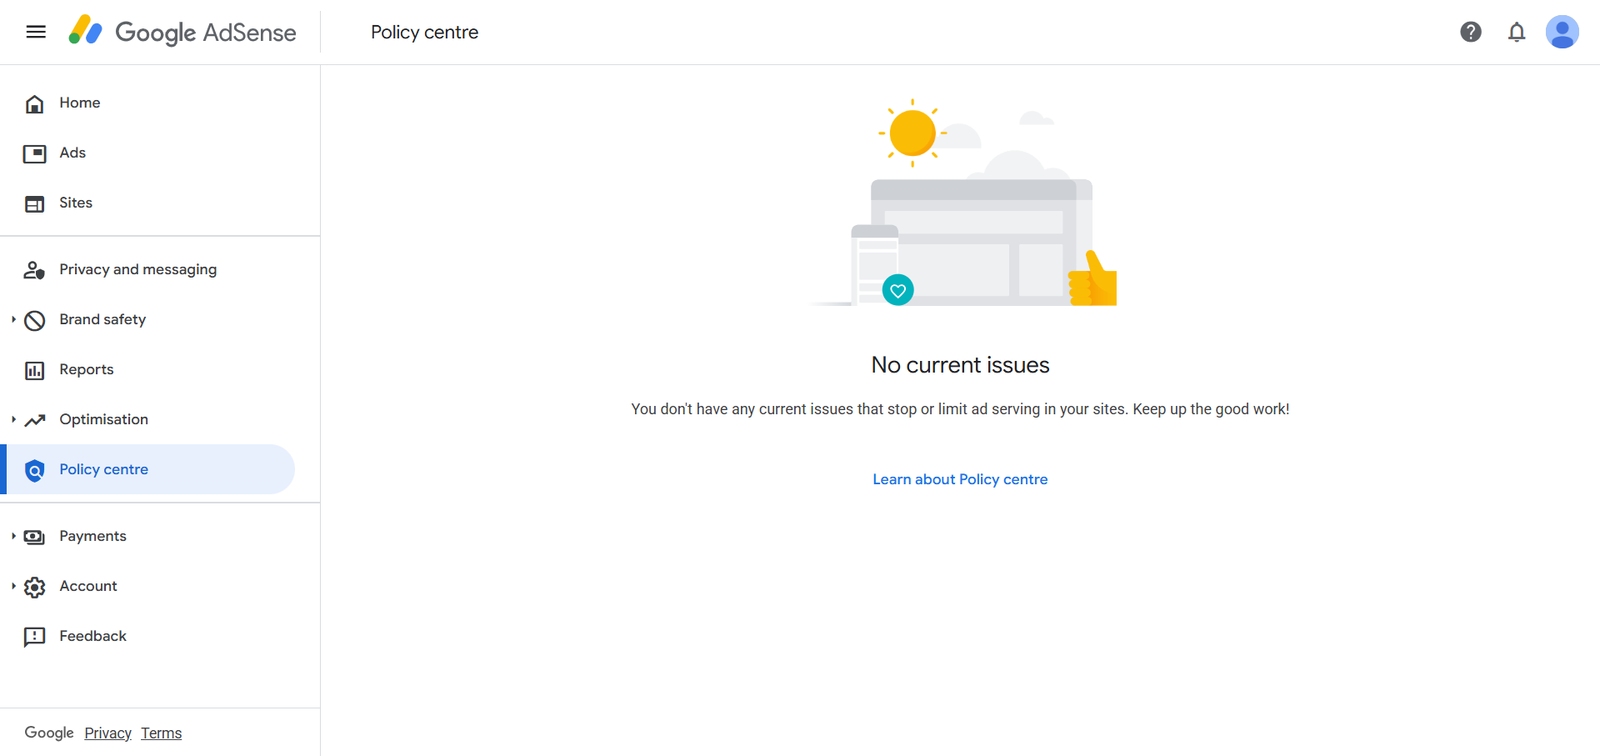Expand the Brand safety submenu arrow

[x=13, y=320]
